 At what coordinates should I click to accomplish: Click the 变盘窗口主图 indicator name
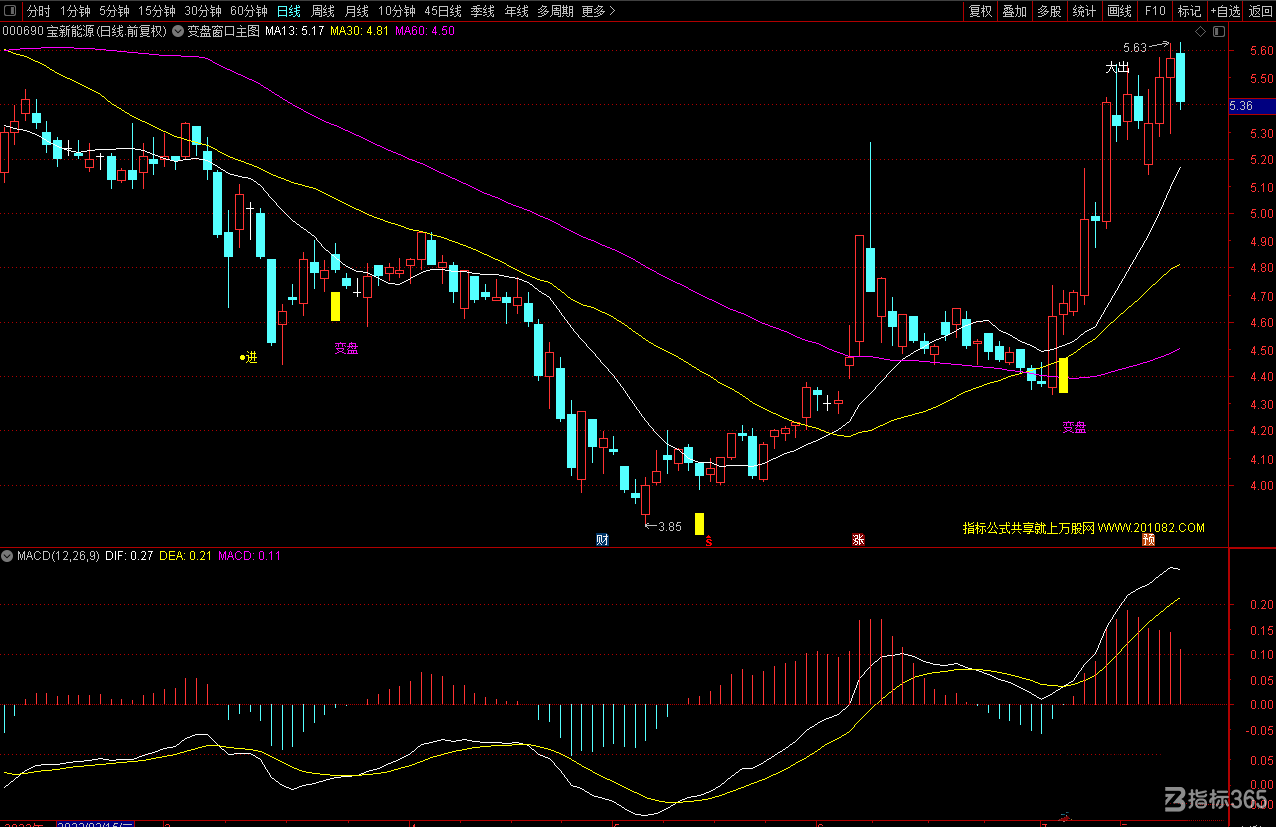[224, 31]
